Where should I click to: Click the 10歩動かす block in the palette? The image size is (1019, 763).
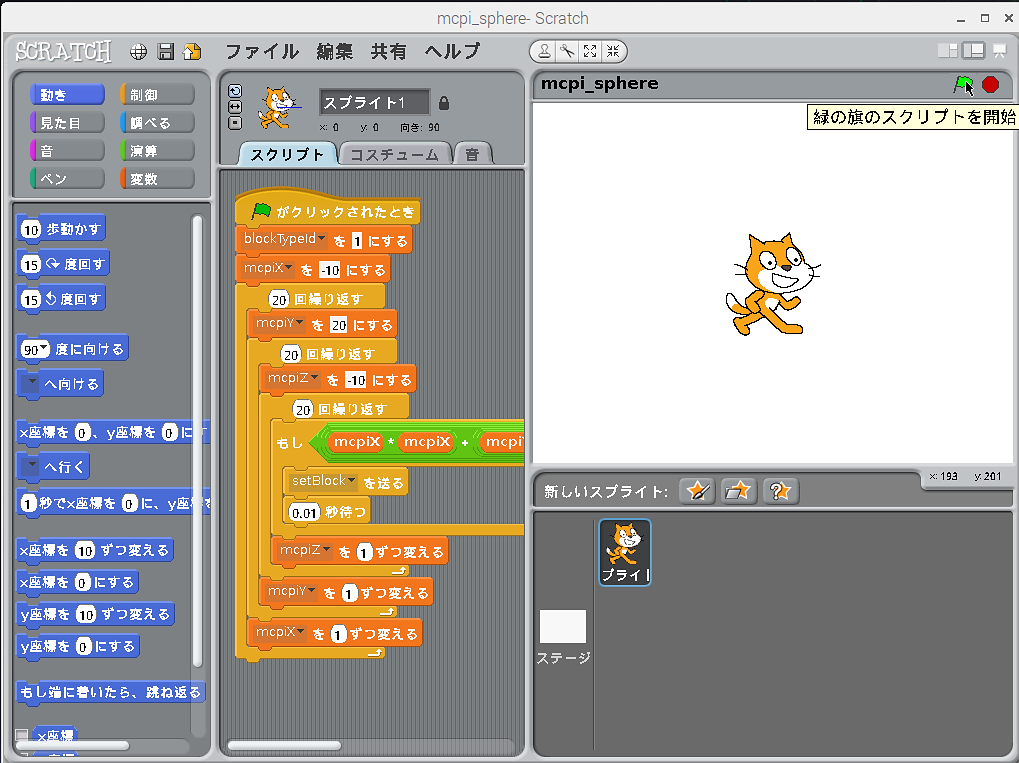tap(61, 229)
